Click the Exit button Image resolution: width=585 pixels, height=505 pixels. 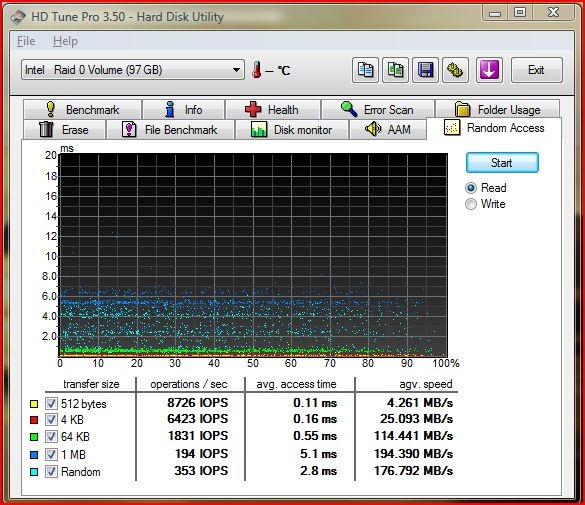(x=536, y=70)
